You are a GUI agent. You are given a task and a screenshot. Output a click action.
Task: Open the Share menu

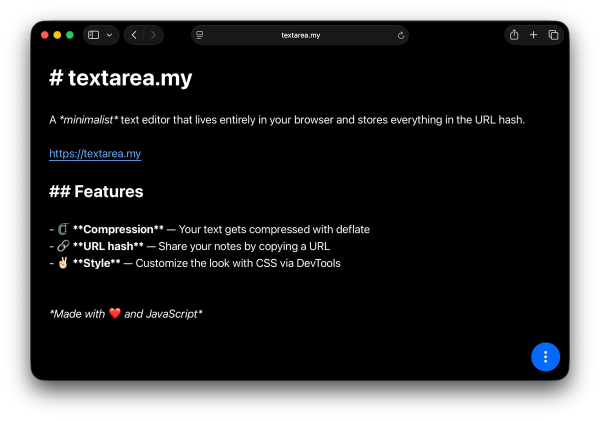pyautogui.click(x=514, y=35)
